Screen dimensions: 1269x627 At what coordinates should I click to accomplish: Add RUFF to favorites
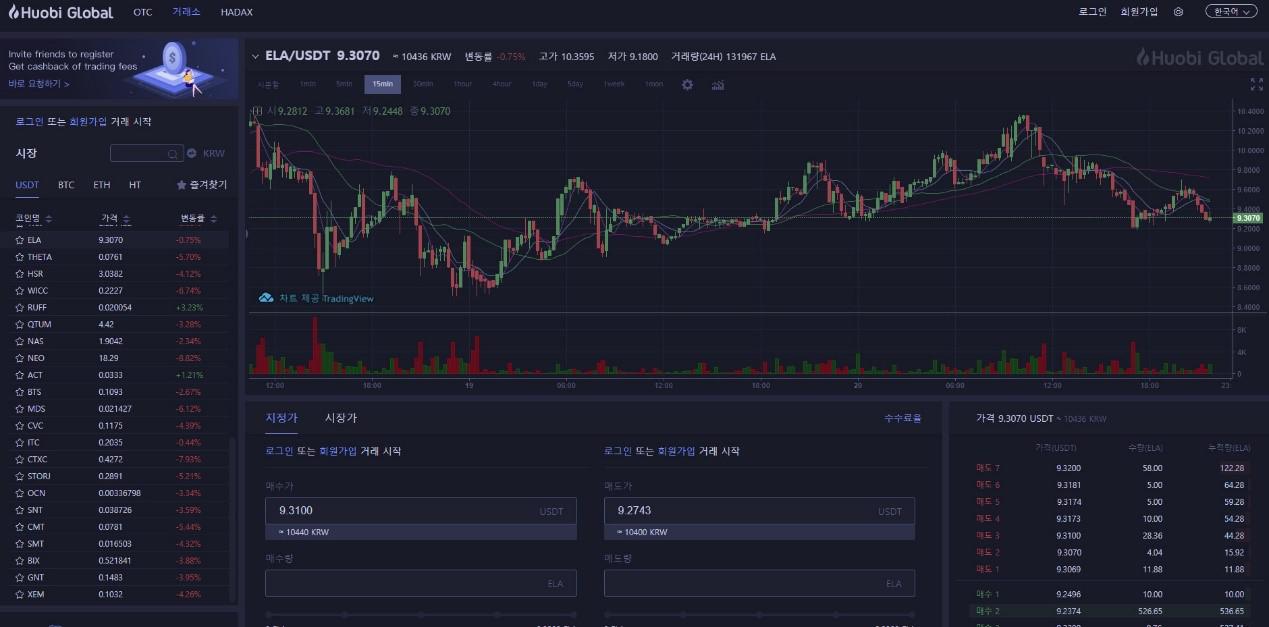pyautogui.click(x=19, y=307)
